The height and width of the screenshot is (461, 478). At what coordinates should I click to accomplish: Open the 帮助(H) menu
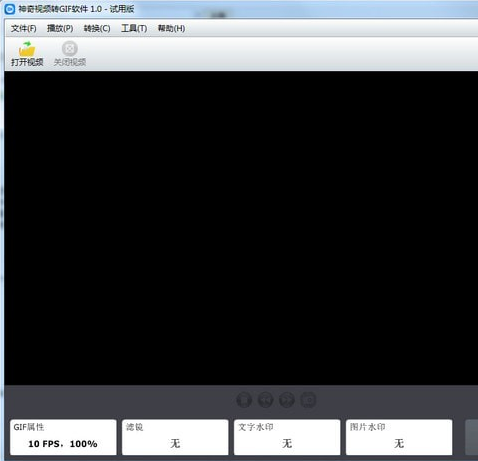[x=171, y=28]
